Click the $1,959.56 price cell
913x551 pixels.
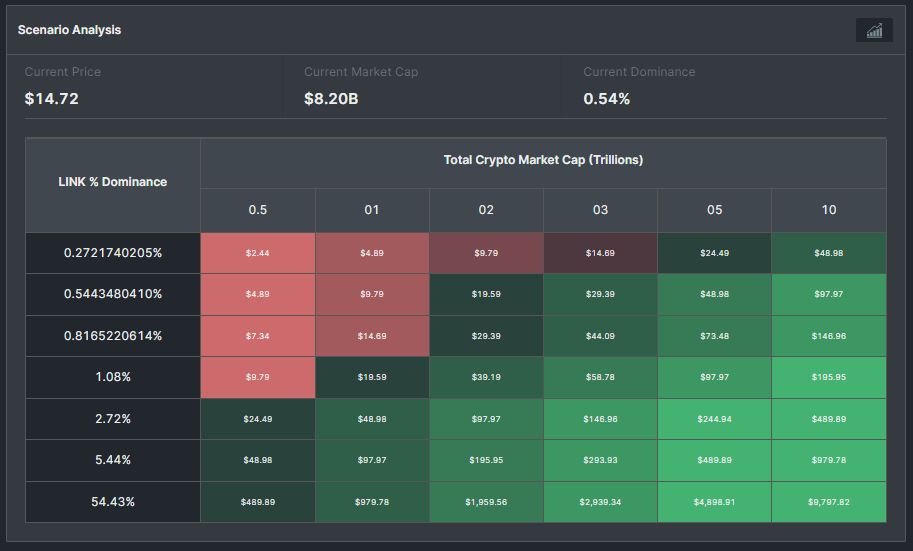click(x=486, y=502)
